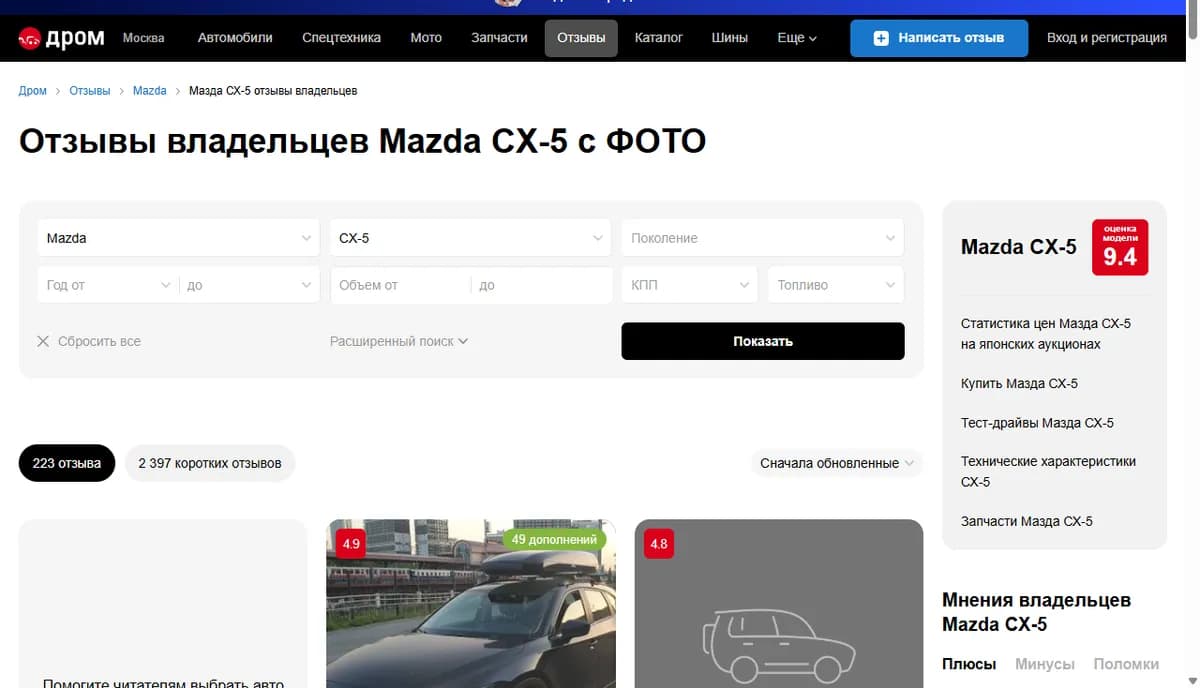The image size is (1200, 688).
Task: Go to Дром breadcrumb
Action: [33, 91]
